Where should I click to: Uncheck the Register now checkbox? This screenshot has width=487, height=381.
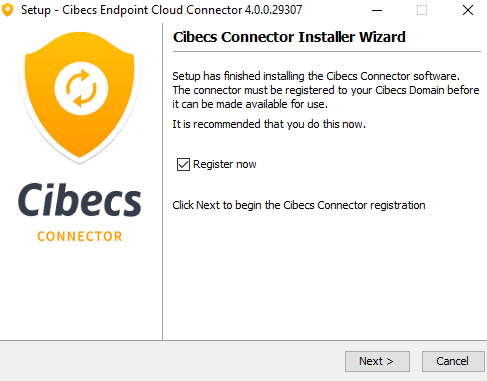pyautogui.click(x=183, y=164)
